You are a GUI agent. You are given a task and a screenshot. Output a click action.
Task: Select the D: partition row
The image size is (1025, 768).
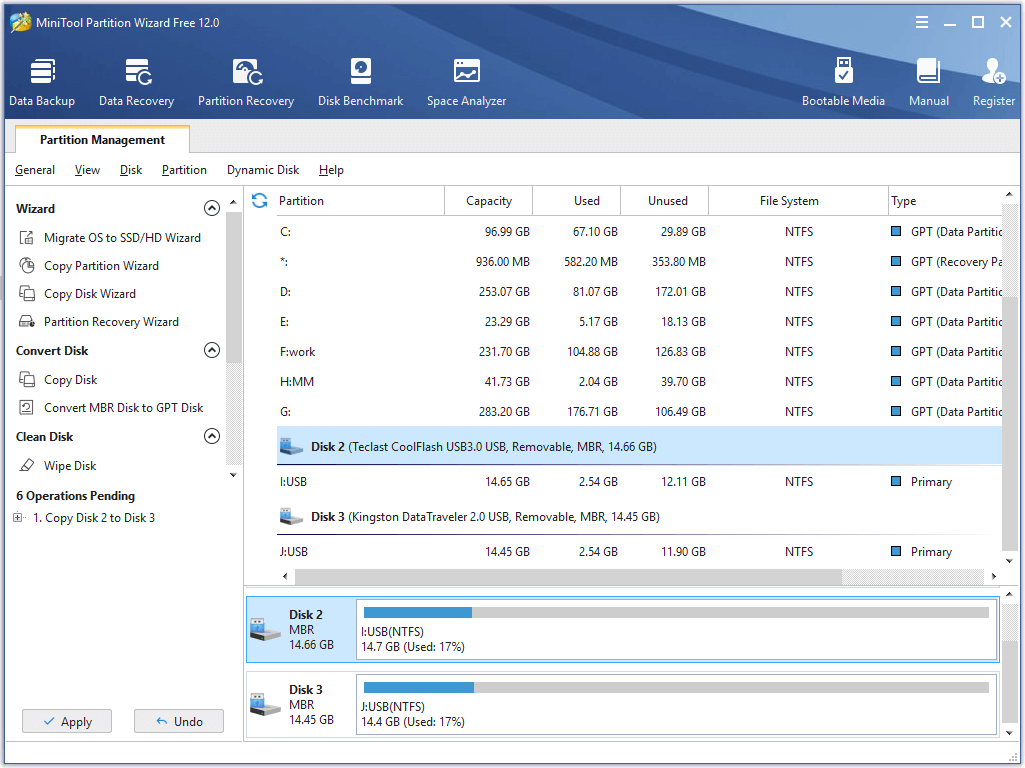[x=639, y=292]
